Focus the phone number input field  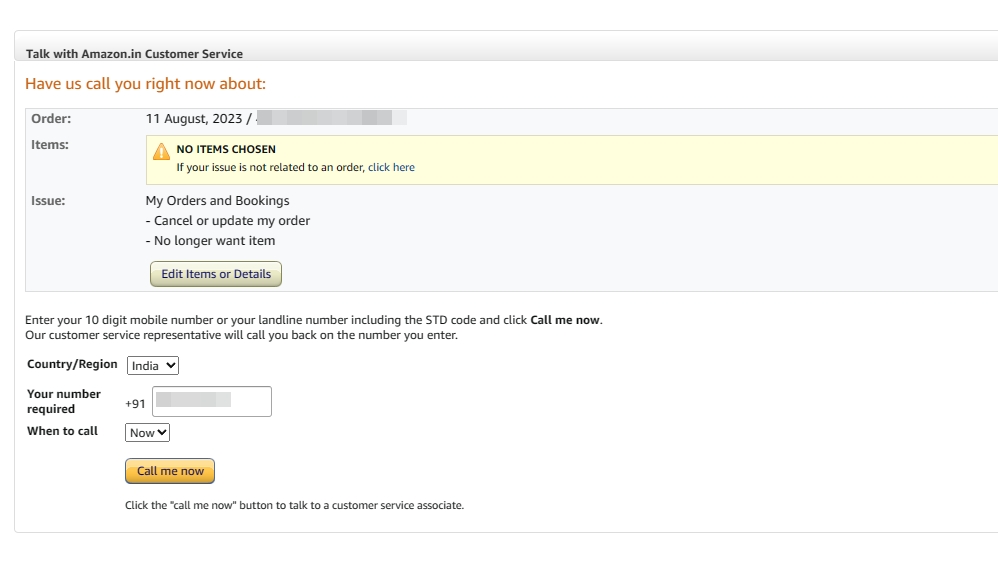tap(211, 401)
